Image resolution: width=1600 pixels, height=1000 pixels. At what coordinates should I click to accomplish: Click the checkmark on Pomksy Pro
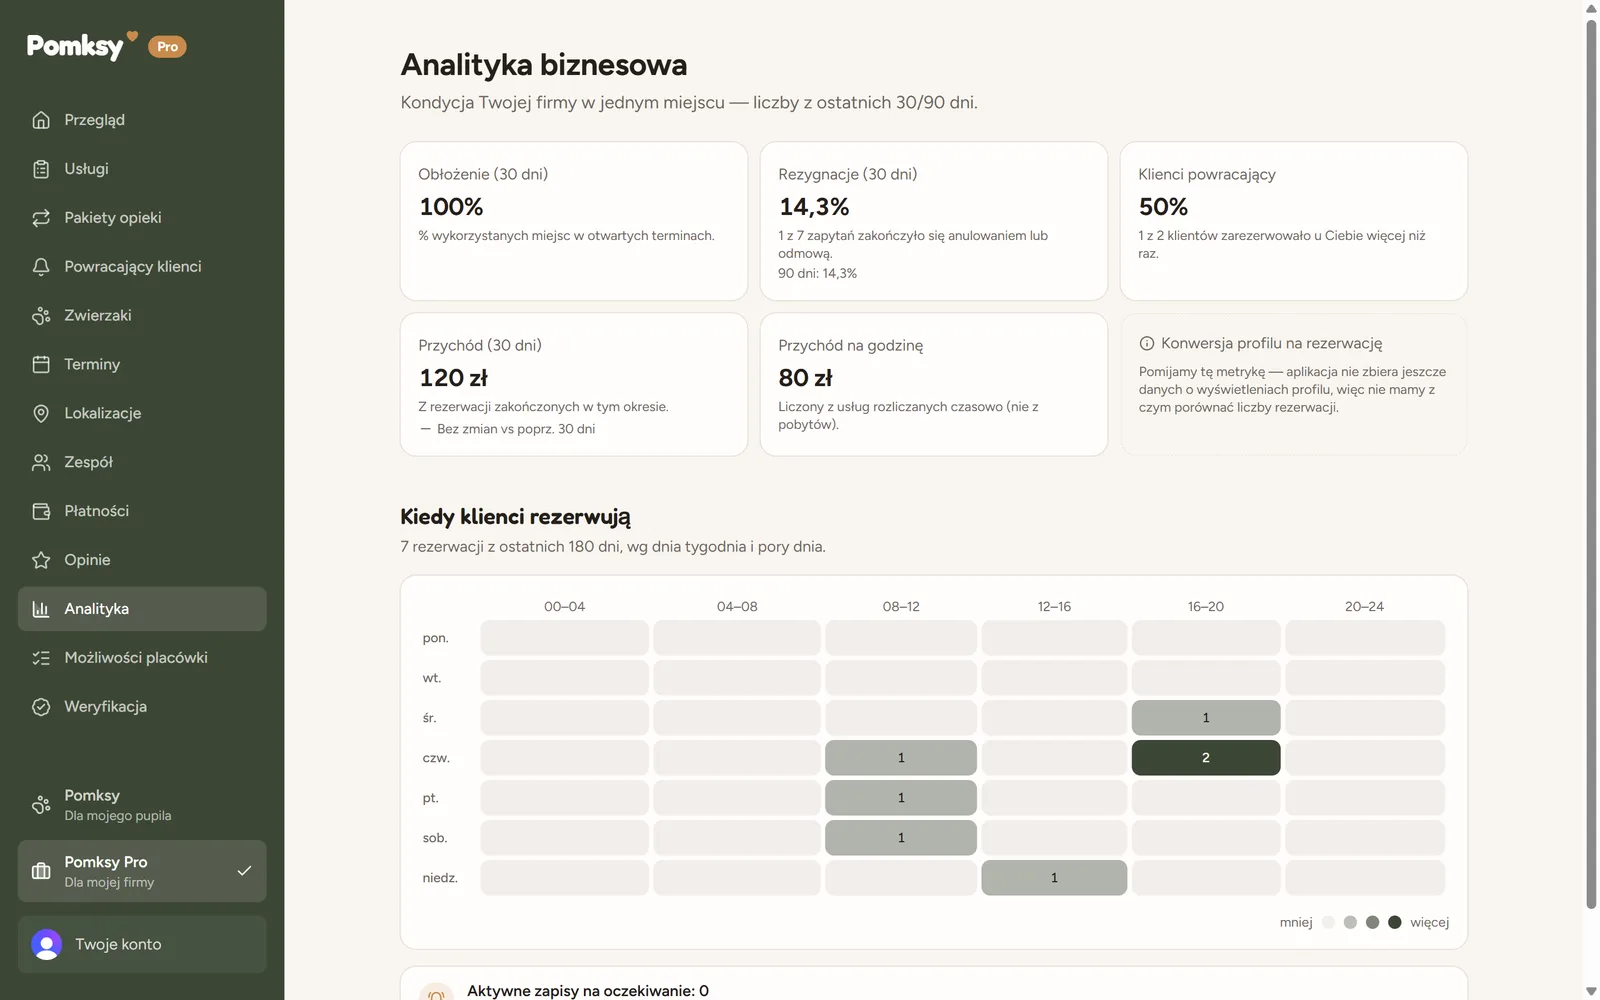(244, 871)
